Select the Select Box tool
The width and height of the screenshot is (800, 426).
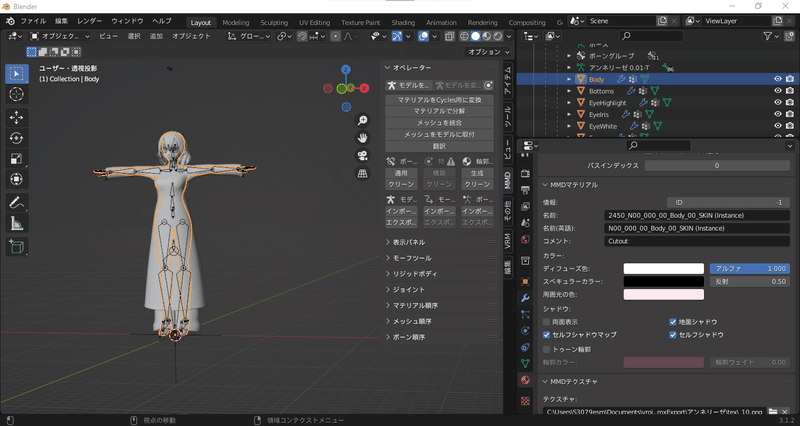[16, 74]
